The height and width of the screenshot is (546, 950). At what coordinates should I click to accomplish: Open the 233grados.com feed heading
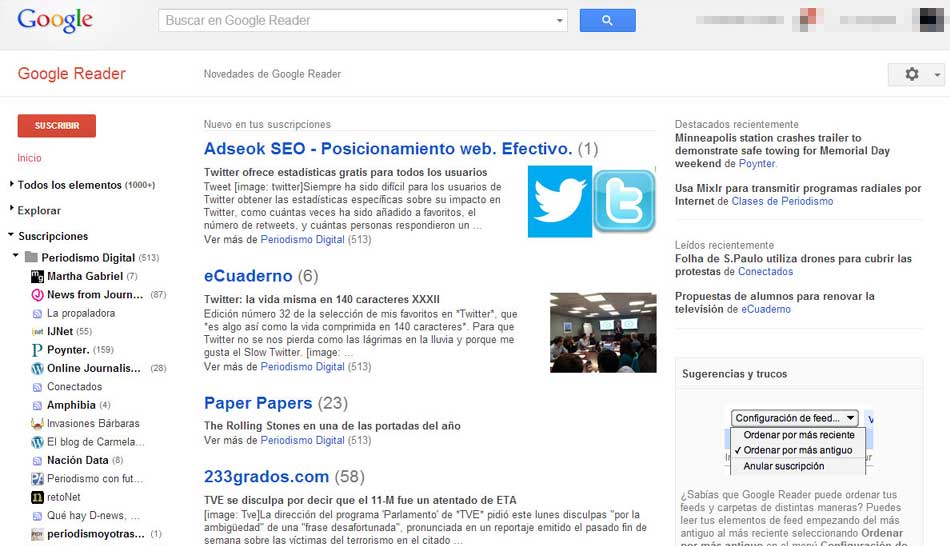pyautogui.click(x=267, y=477)
